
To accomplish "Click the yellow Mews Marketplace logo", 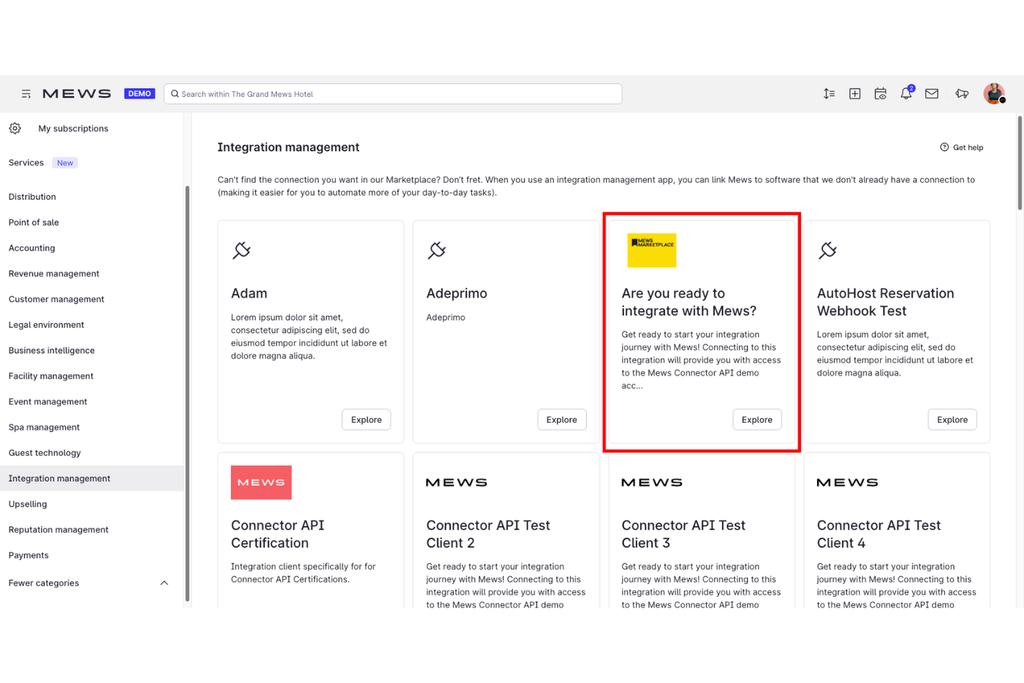I will tap(651, 250).
